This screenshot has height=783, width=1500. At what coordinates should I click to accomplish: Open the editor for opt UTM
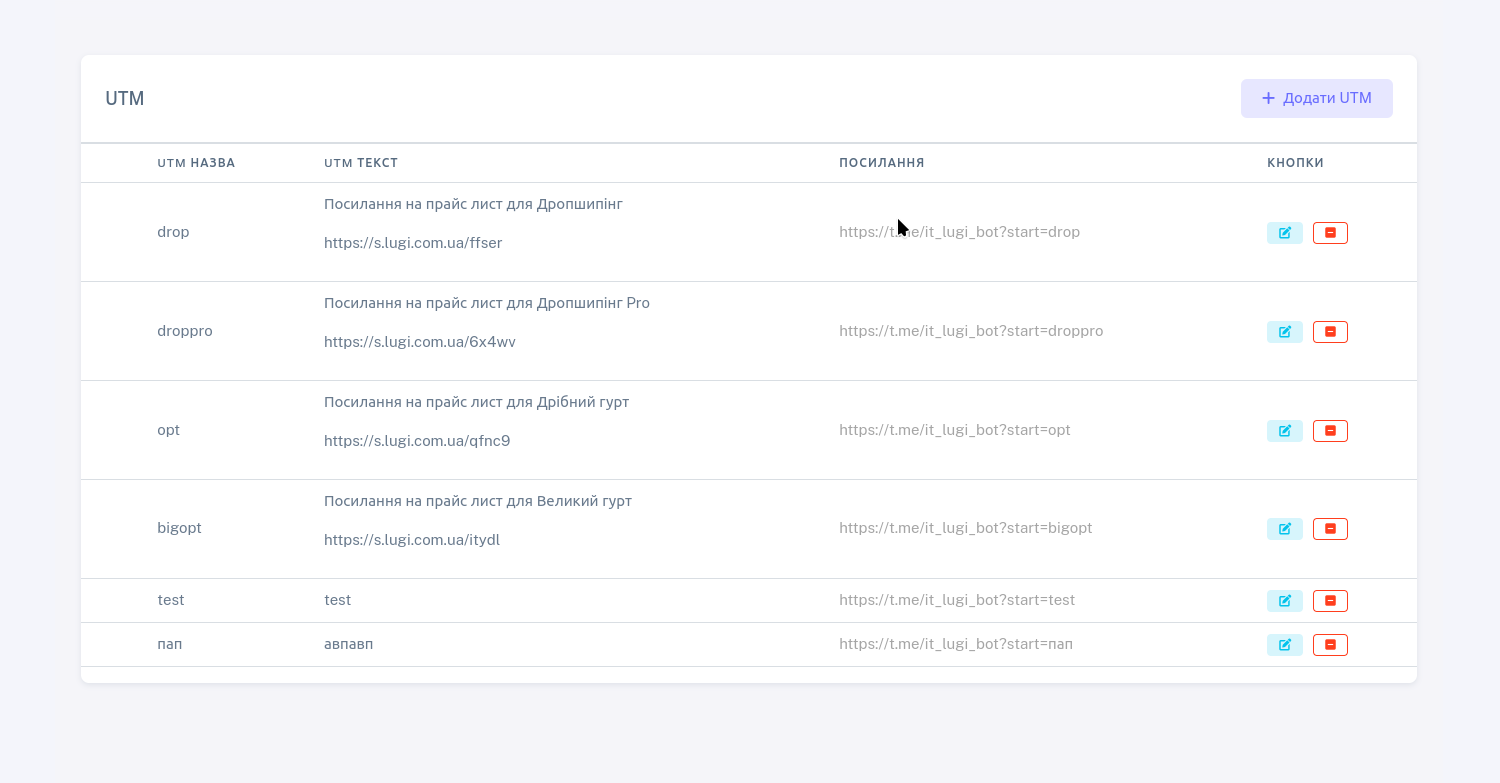[x=1284, y=431]
